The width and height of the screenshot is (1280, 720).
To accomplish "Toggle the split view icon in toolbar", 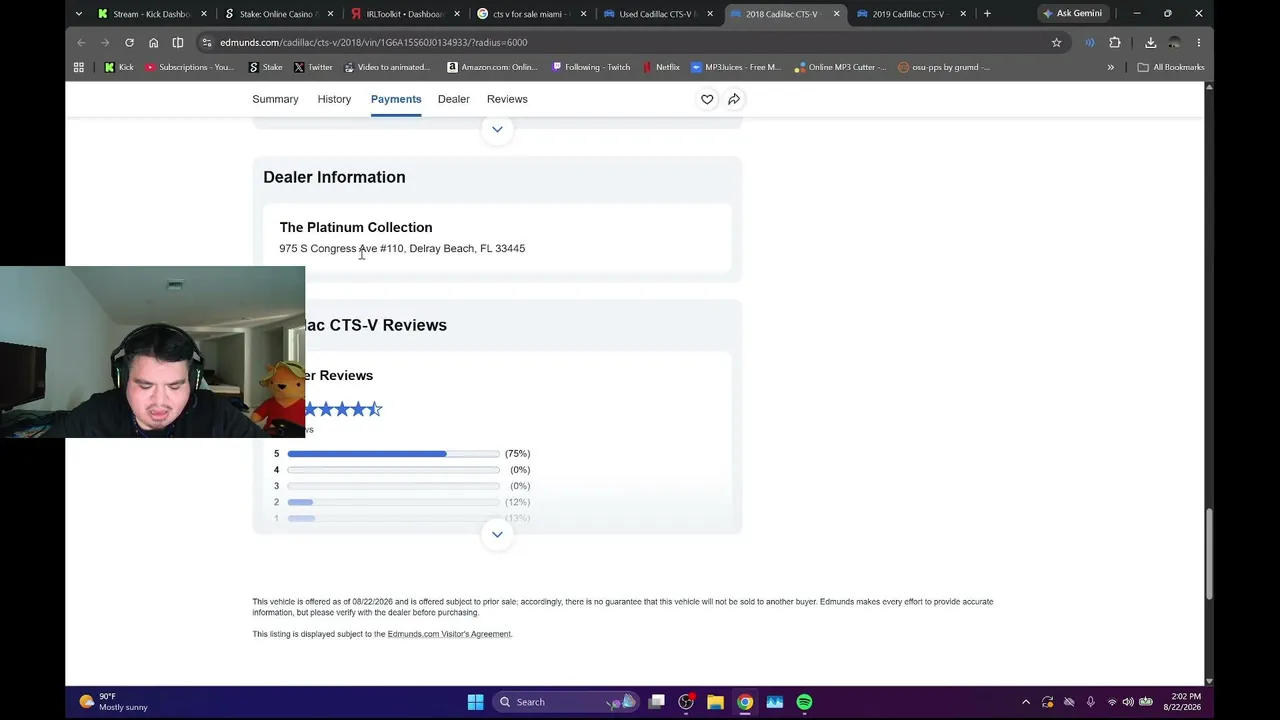I will 178,42.
